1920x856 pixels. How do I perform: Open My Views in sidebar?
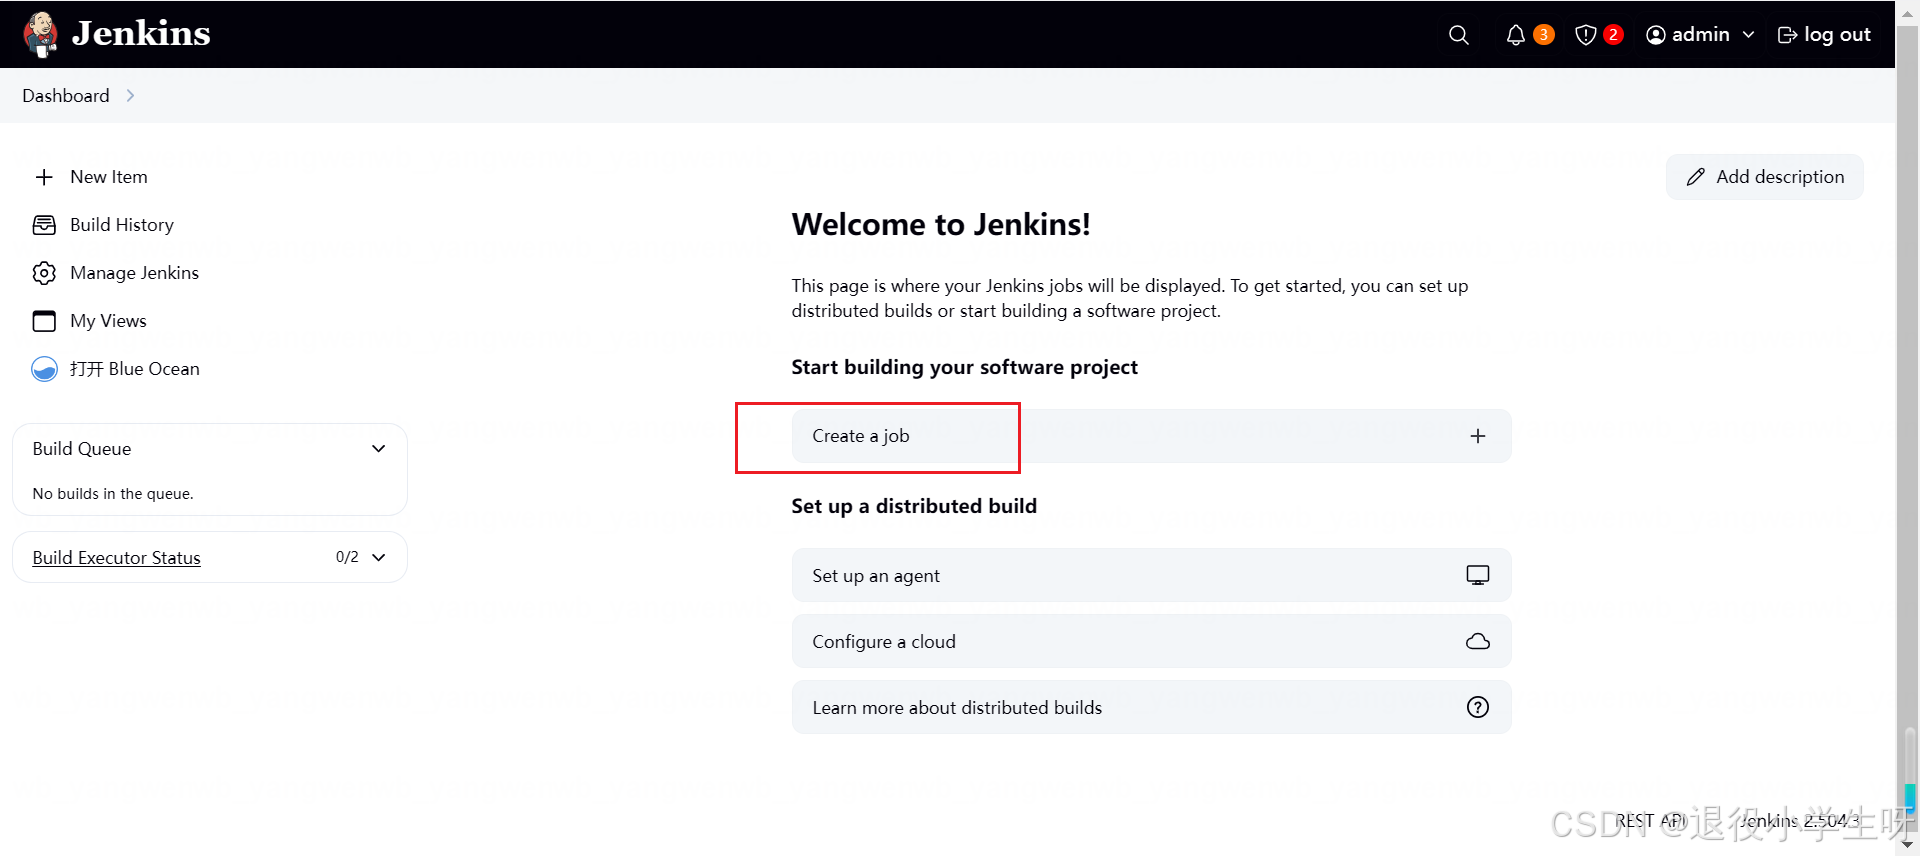108,321
